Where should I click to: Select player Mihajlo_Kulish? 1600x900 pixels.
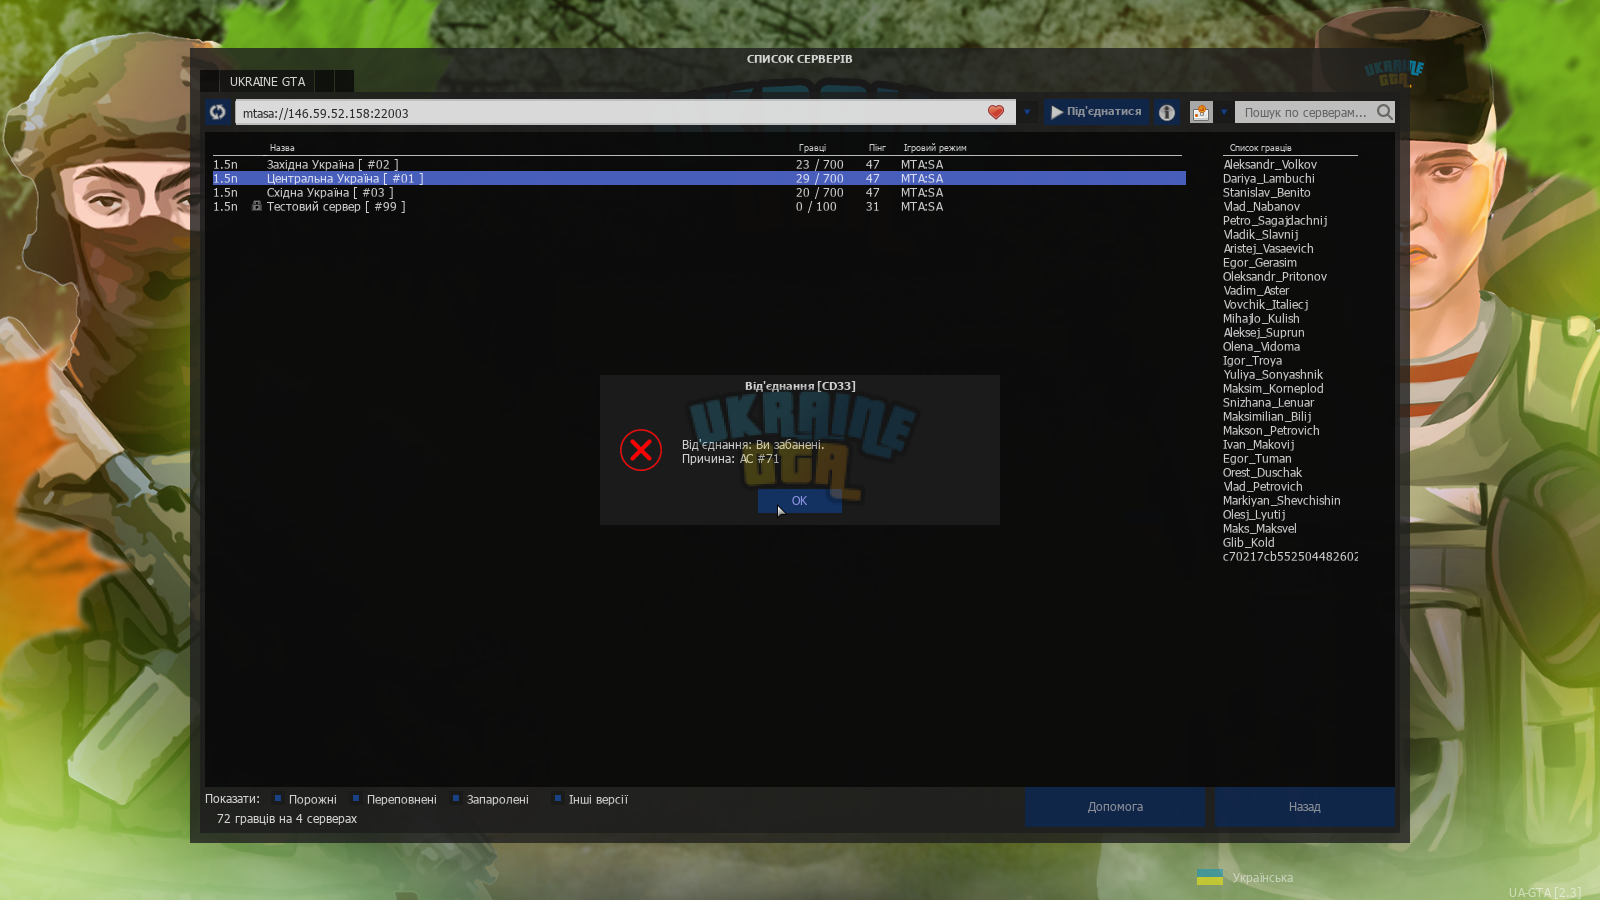1262,319
